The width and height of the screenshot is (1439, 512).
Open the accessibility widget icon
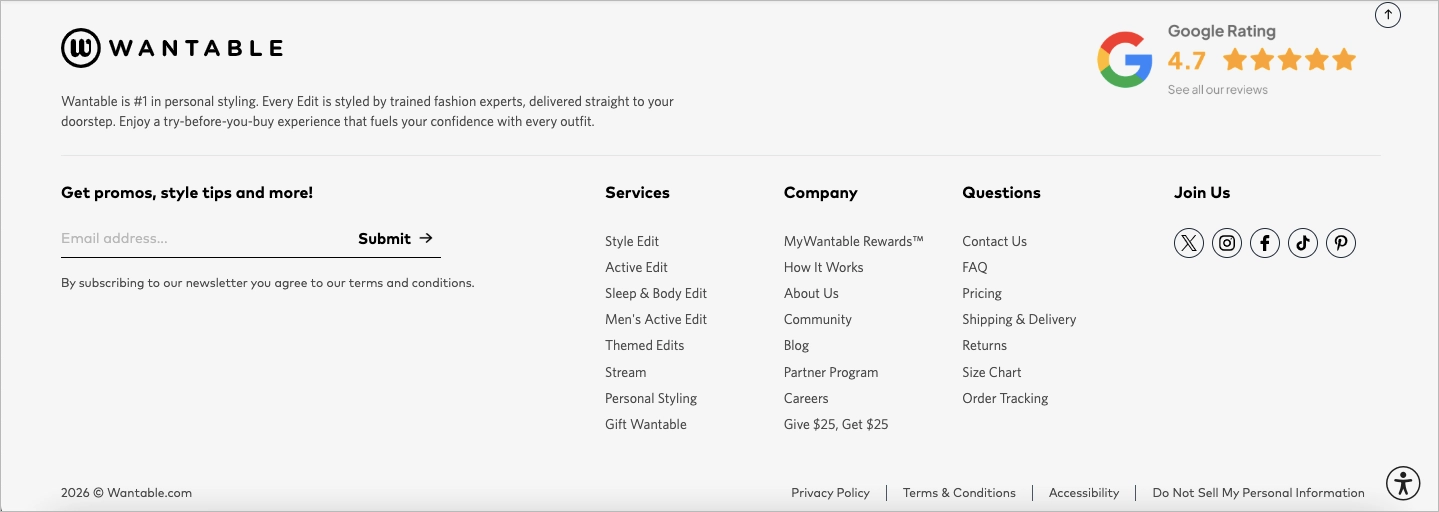point(1403,484)
